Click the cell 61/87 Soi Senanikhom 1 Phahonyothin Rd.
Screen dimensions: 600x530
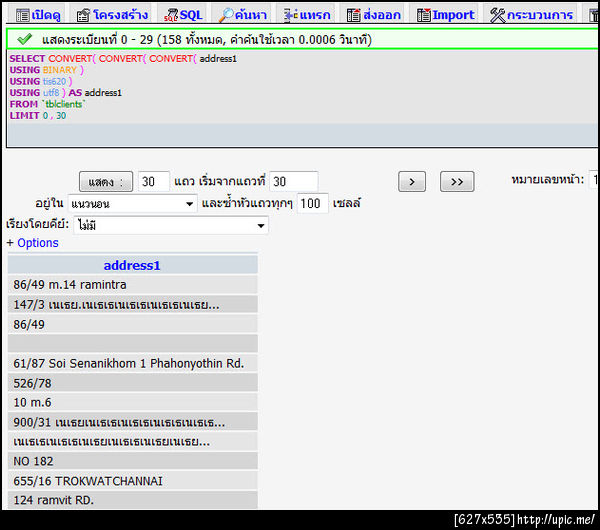tap(132, 363)
